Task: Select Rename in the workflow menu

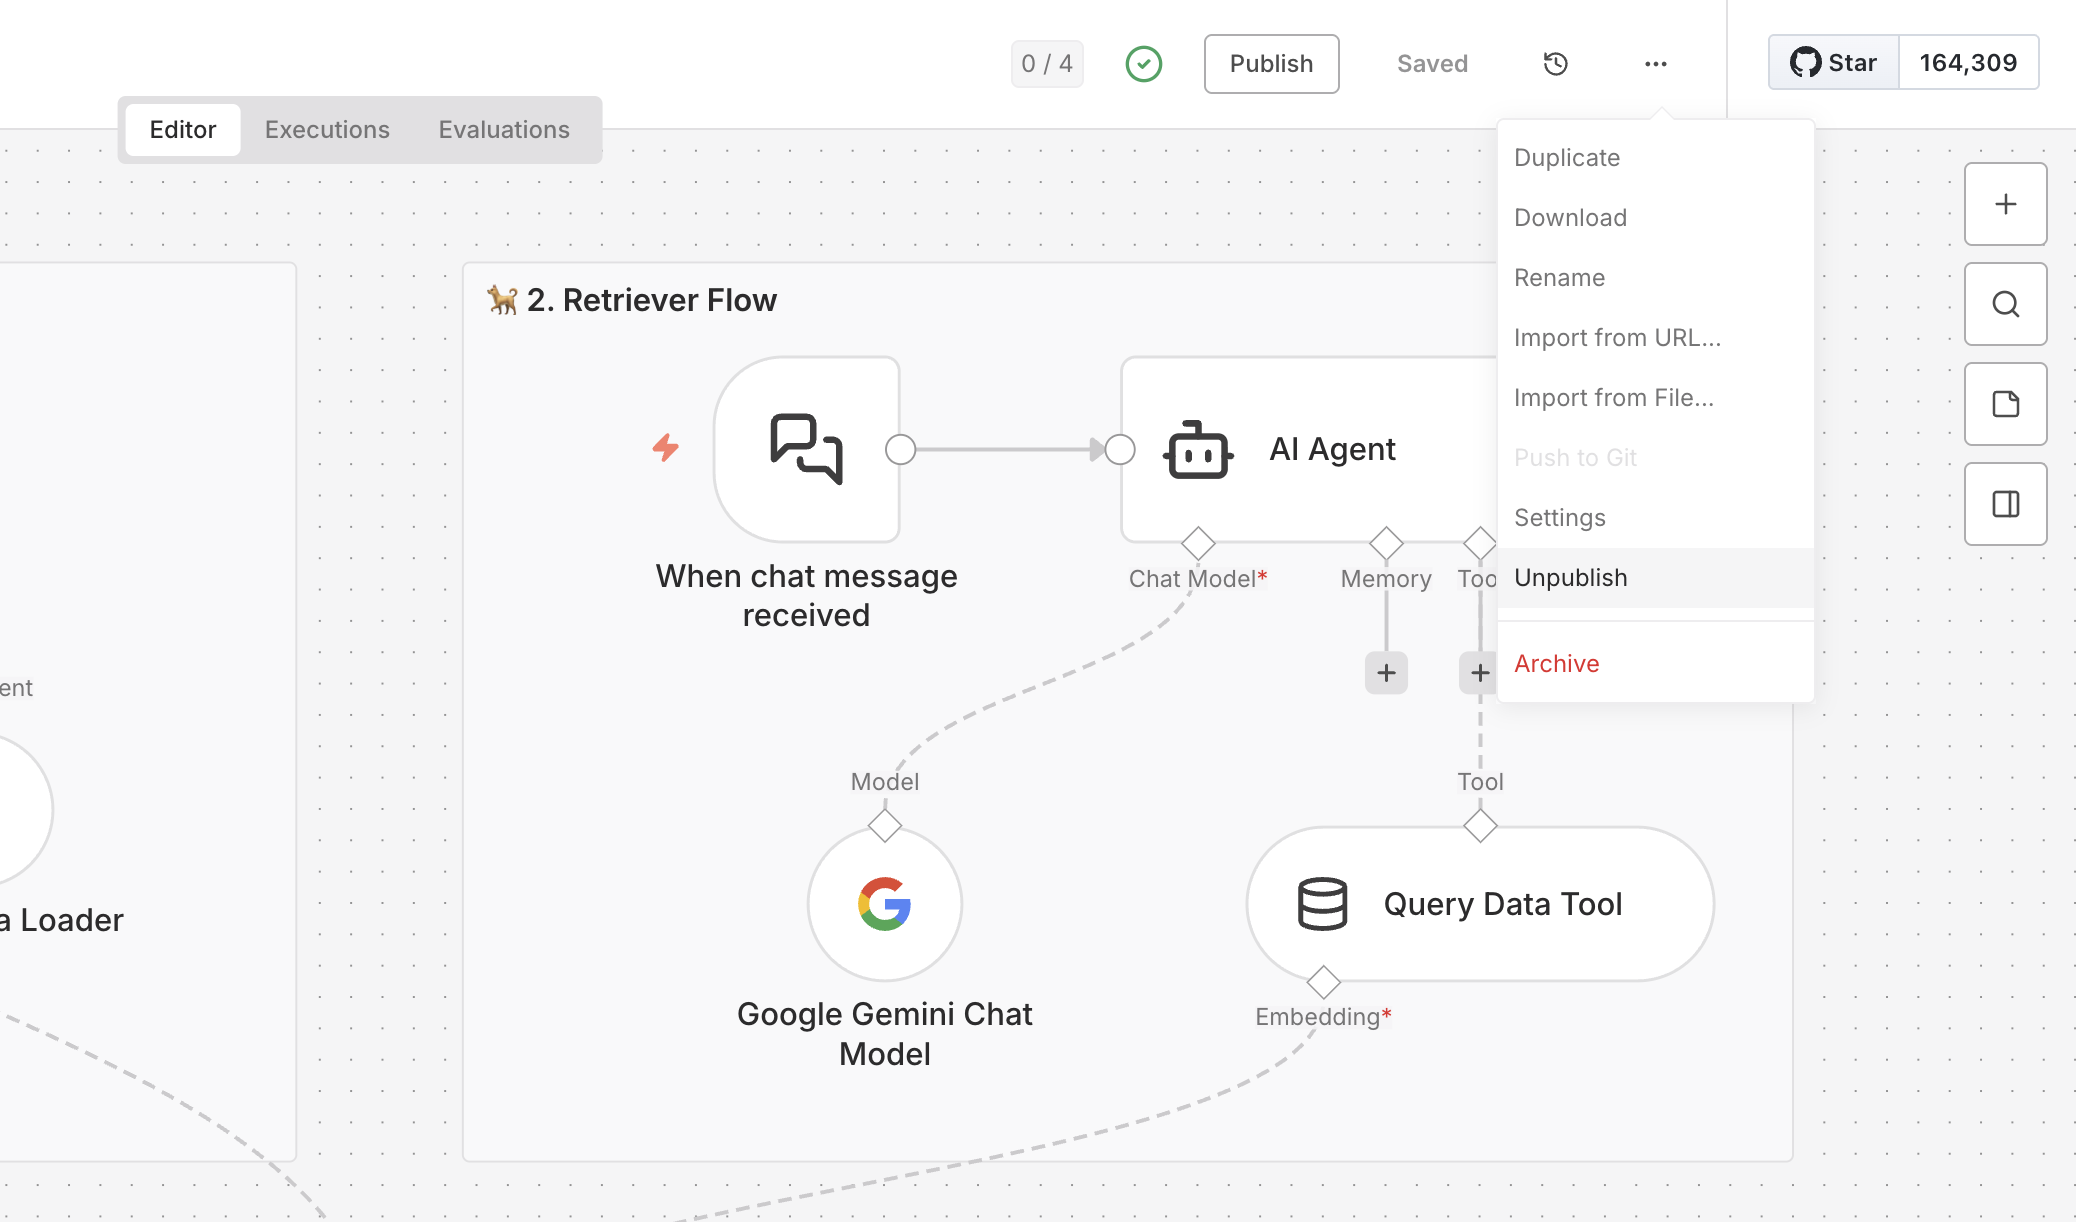Action: 1560,277
